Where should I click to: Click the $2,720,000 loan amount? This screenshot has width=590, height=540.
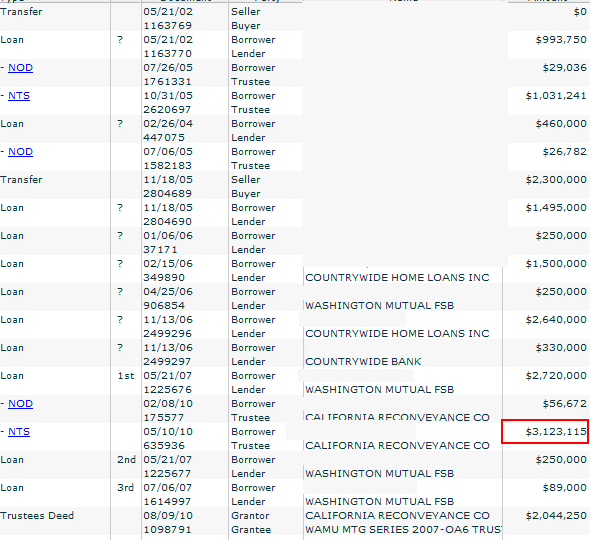pos(556,376)
